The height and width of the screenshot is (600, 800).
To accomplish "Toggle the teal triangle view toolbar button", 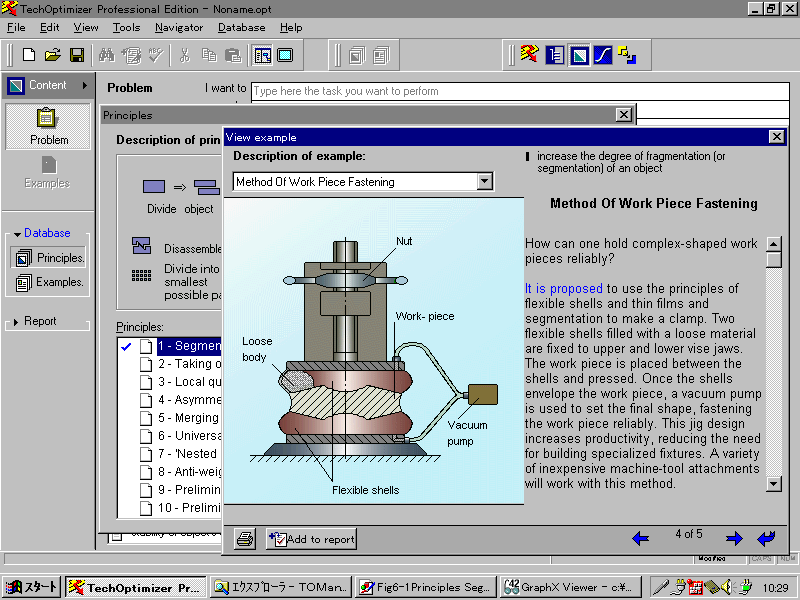I will click(x=579, y=55).
